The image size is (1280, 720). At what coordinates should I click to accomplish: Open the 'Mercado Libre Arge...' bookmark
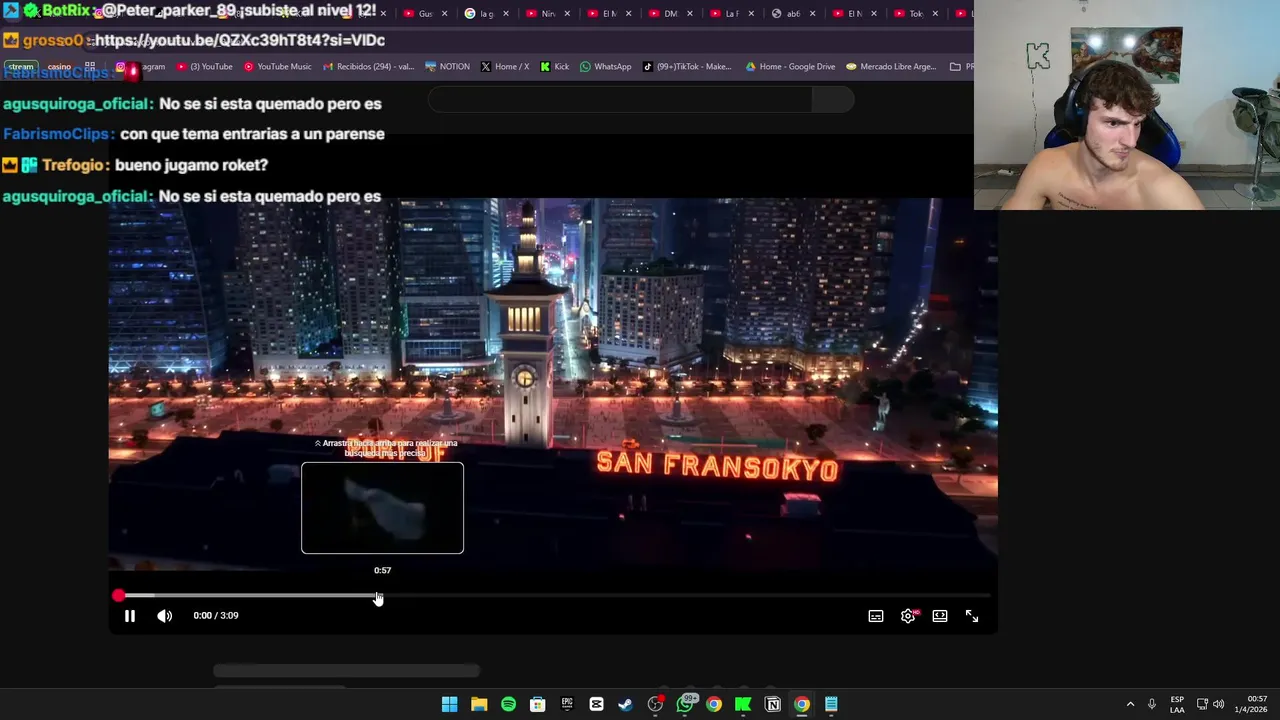coord(891,67)
